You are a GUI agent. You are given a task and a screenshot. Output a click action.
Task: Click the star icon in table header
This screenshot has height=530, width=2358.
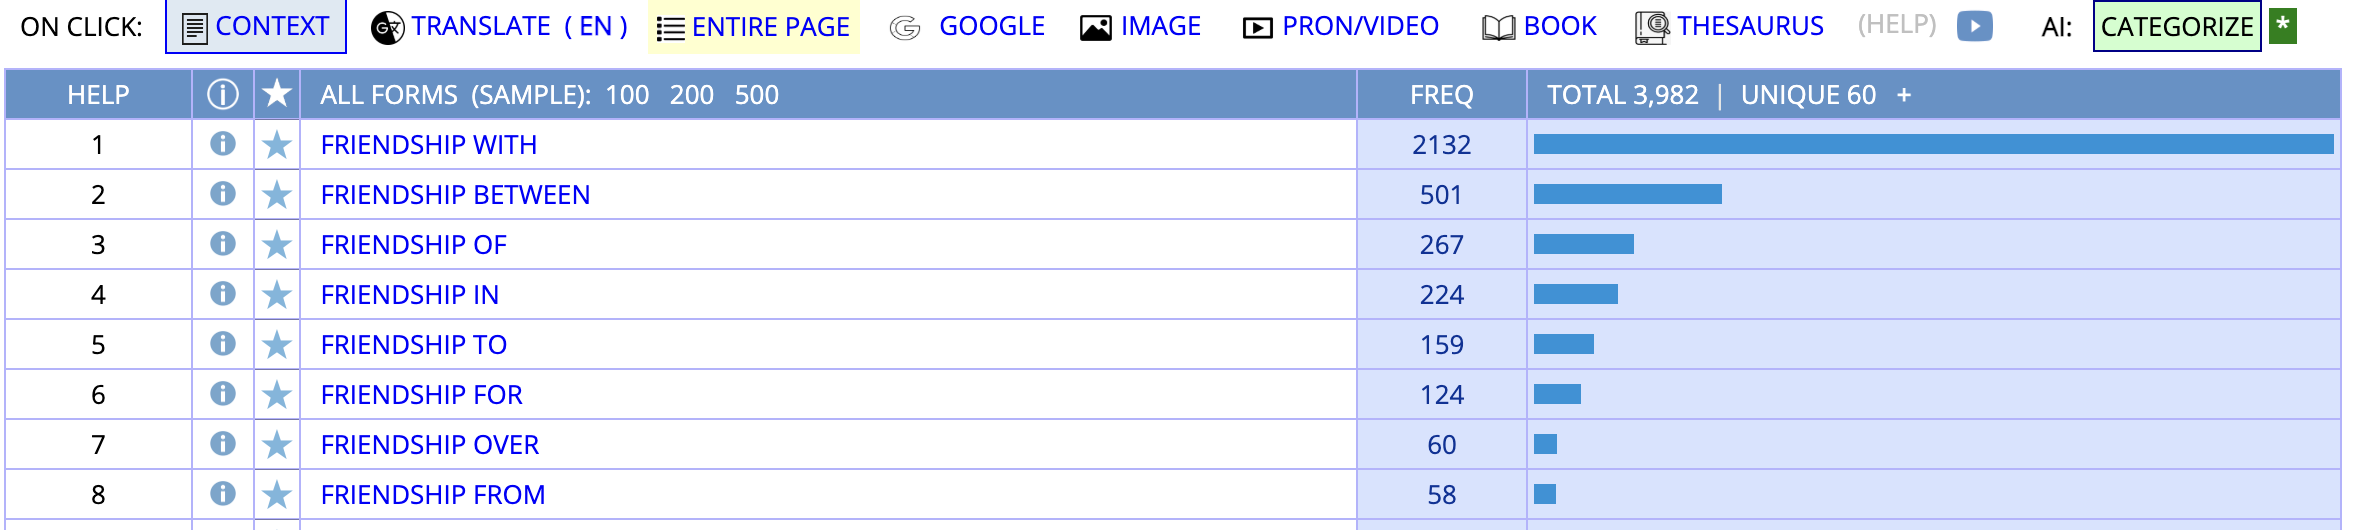coord(277,94)
